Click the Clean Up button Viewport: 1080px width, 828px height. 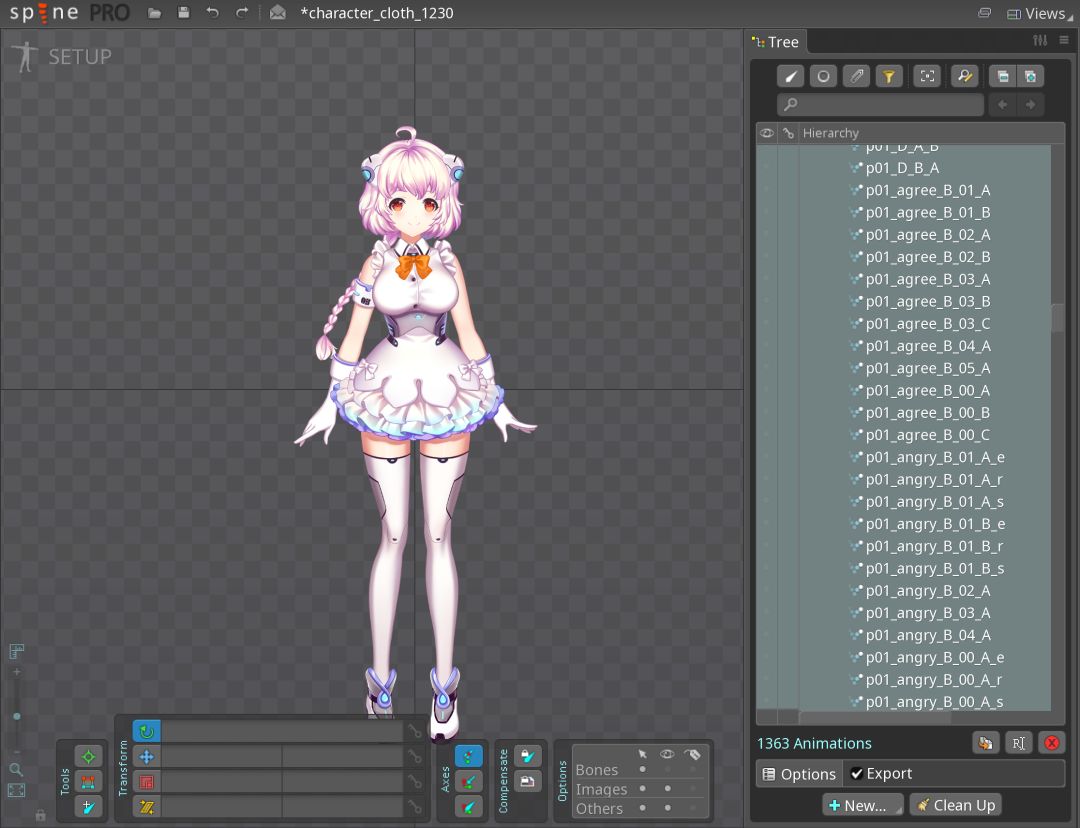click(x=955, y=805)
